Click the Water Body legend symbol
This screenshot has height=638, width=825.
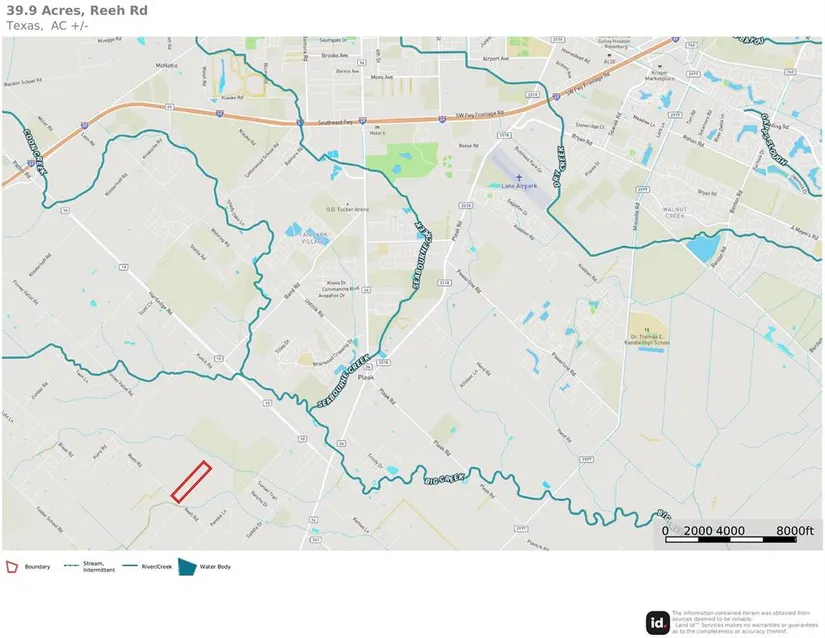[x=187, y=566]
